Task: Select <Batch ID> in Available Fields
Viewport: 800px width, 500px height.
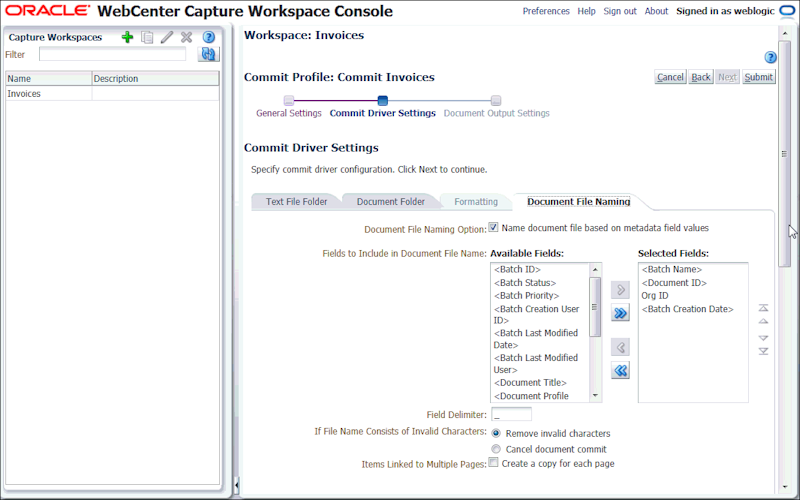Action: click(517, 269)
